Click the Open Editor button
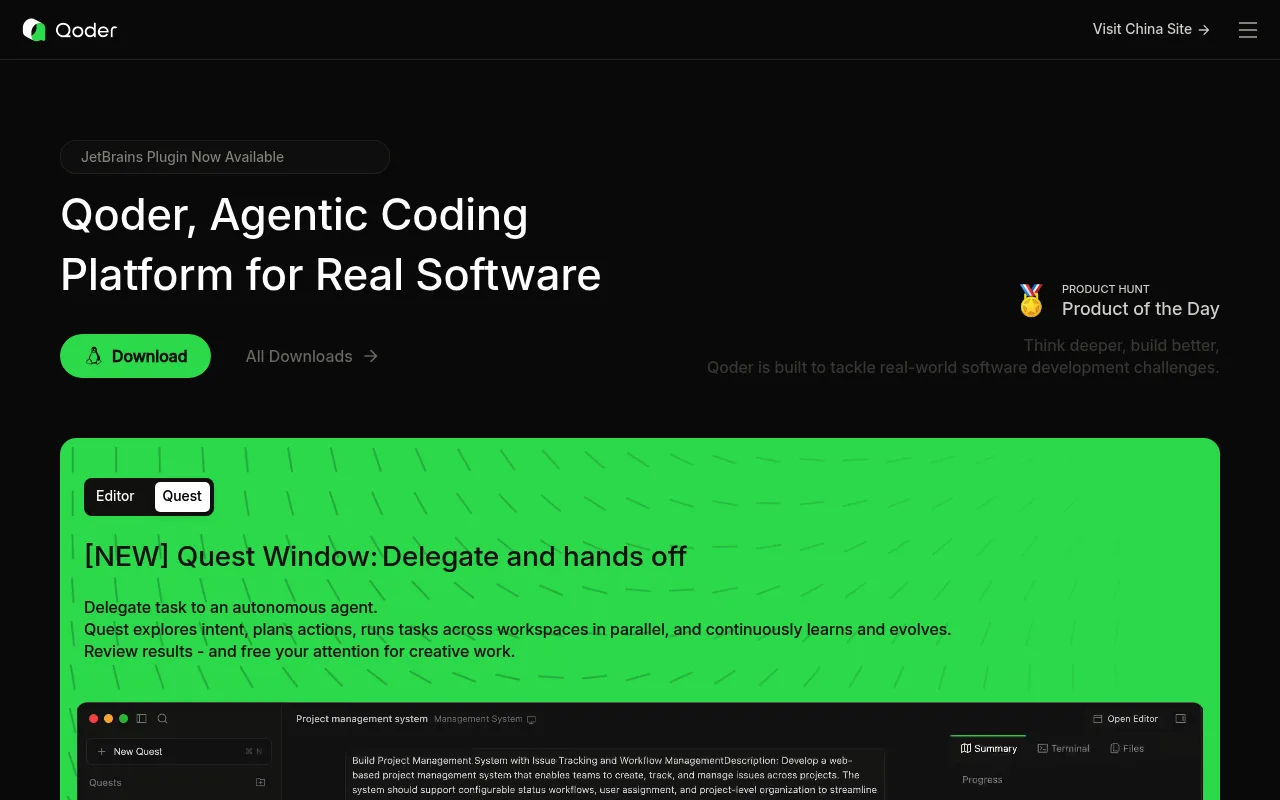1280x800 pixels. click(1125, 719)
